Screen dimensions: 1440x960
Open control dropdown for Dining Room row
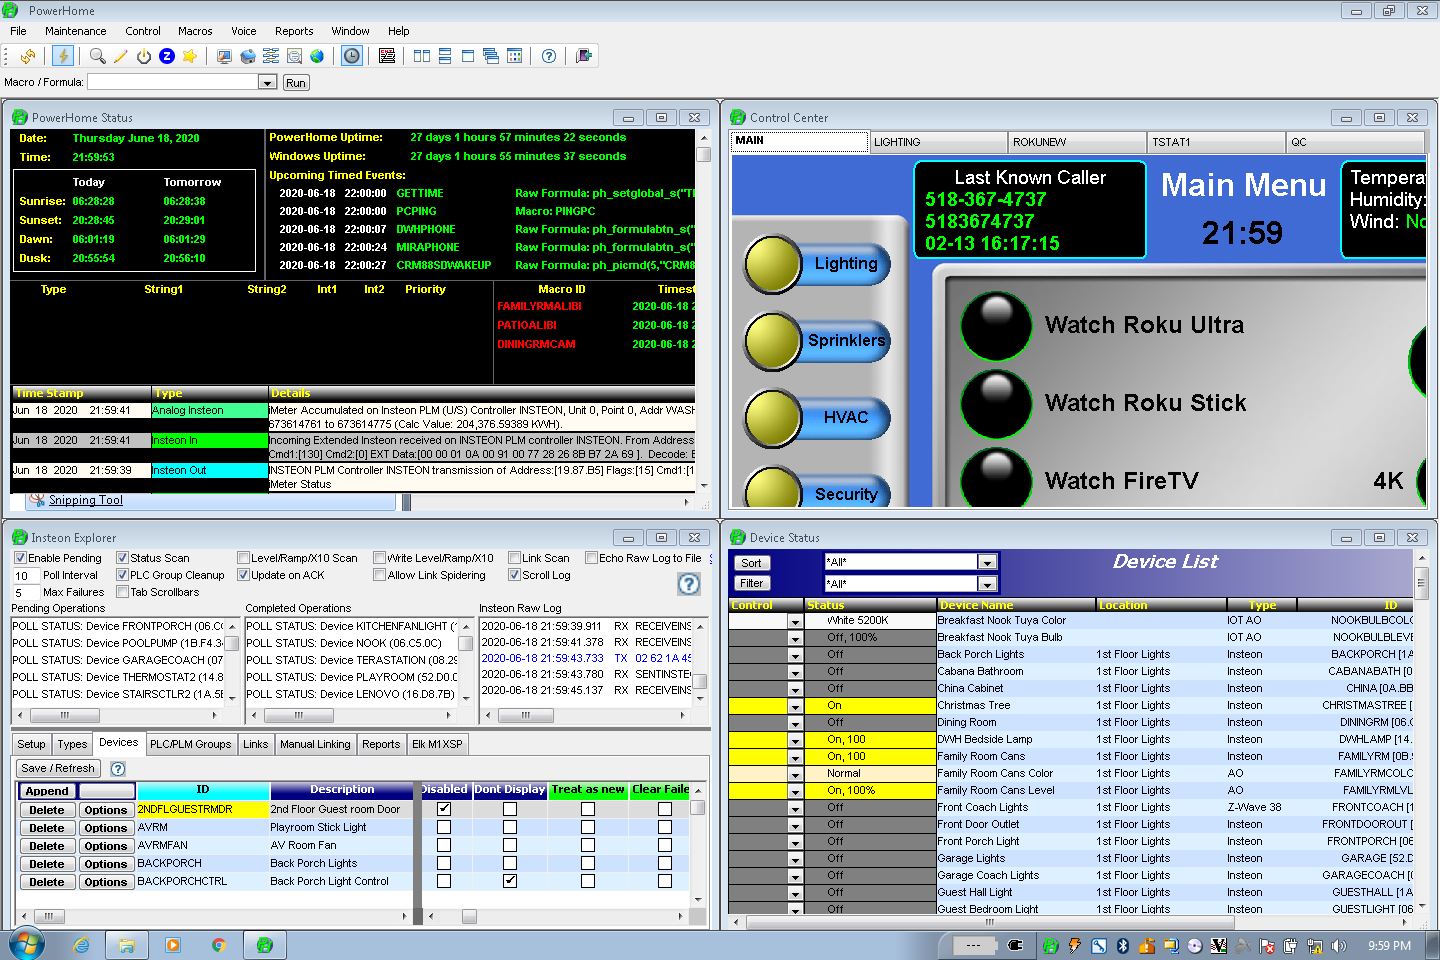[x=795, y=723]
